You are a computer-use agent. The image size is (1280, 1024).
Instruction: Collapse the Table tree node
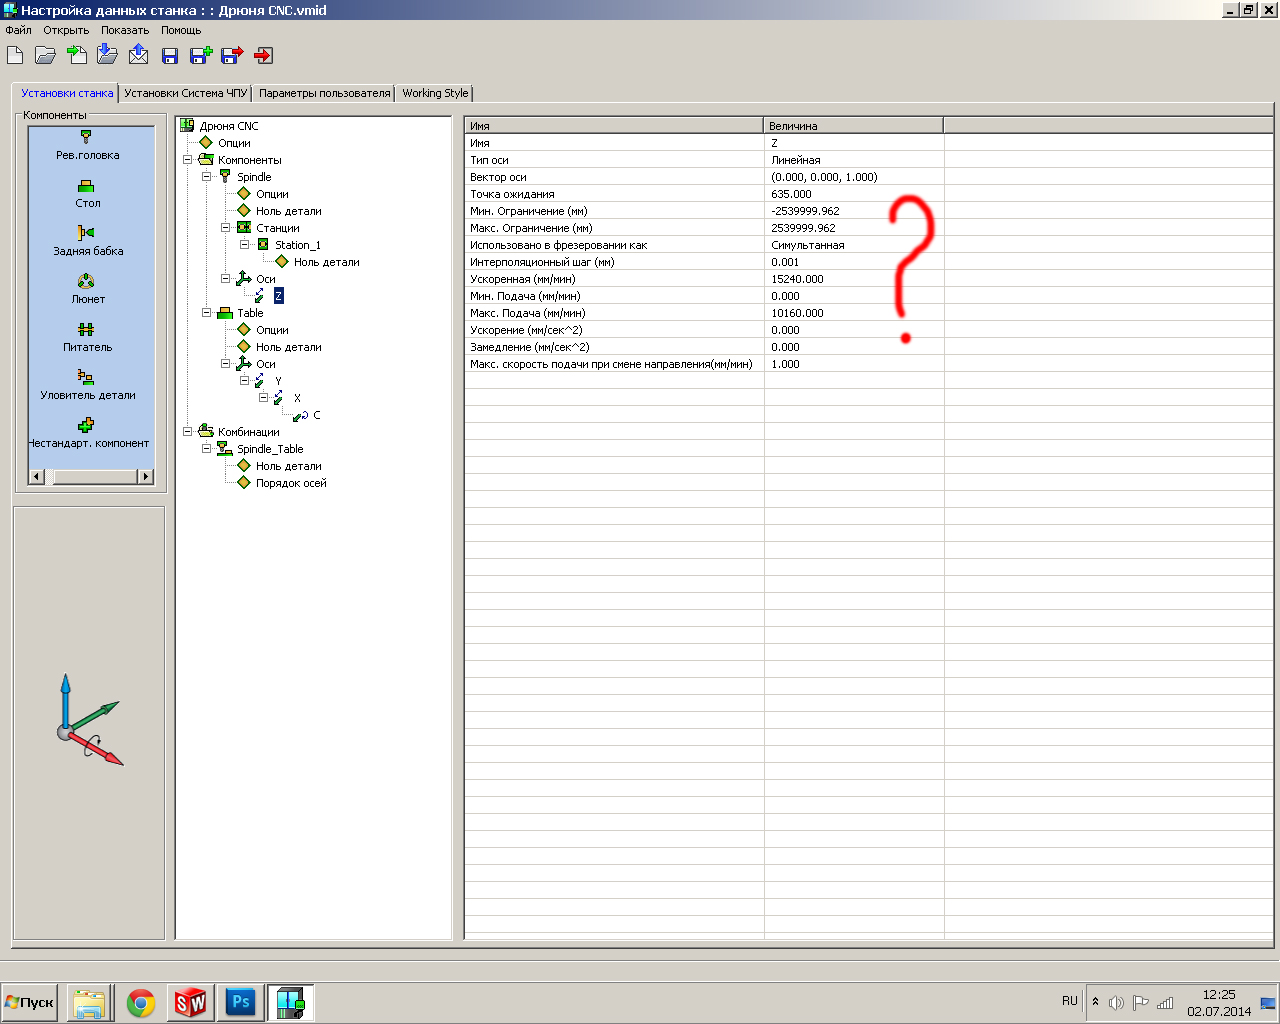[x=206, y=313]
